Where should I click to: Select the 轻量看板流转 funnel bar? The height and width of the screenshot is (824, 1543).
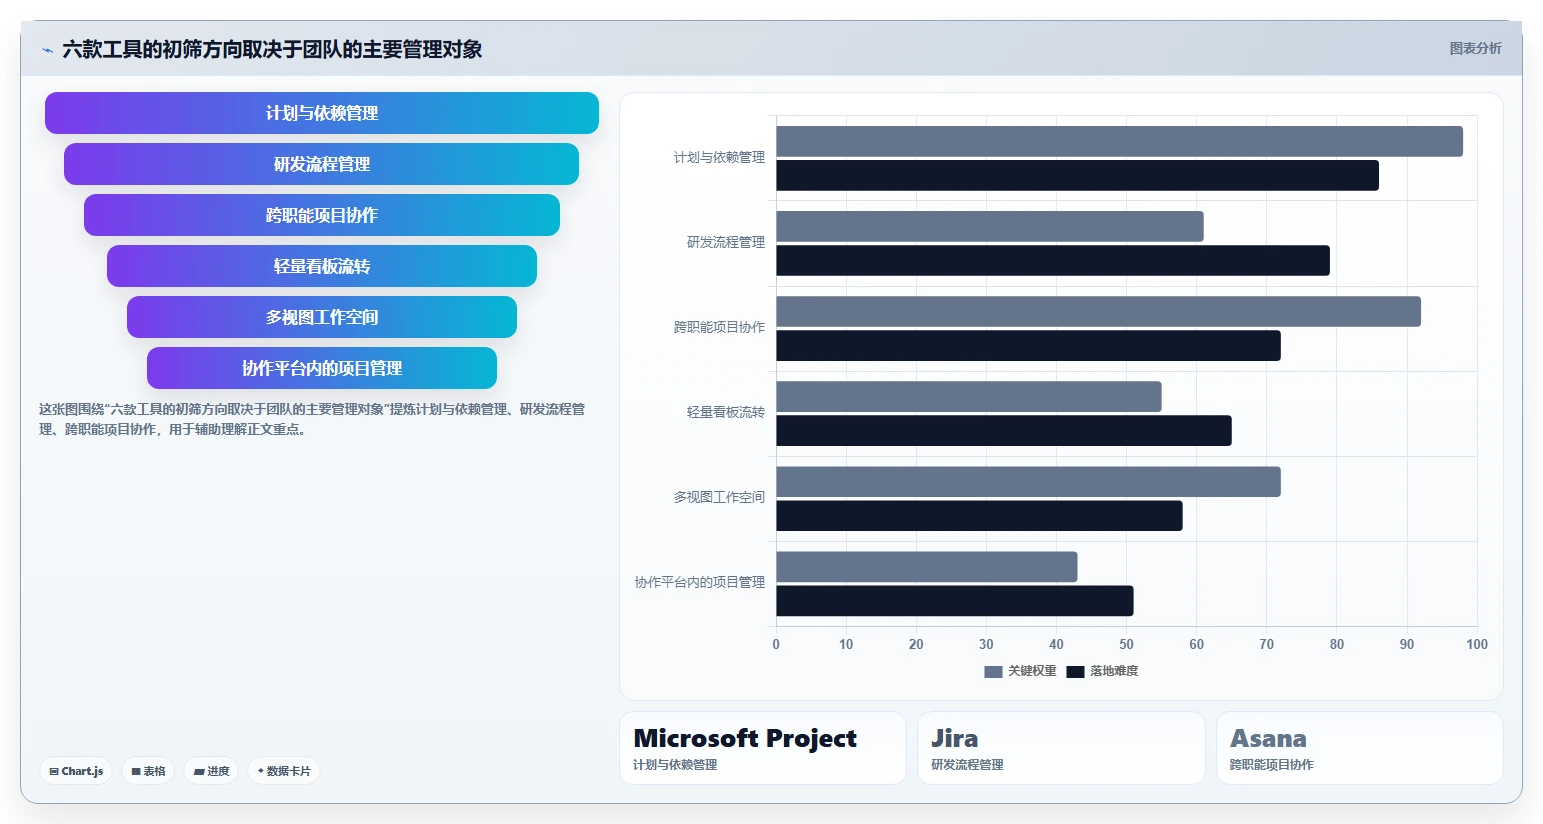tap(322, 266)
